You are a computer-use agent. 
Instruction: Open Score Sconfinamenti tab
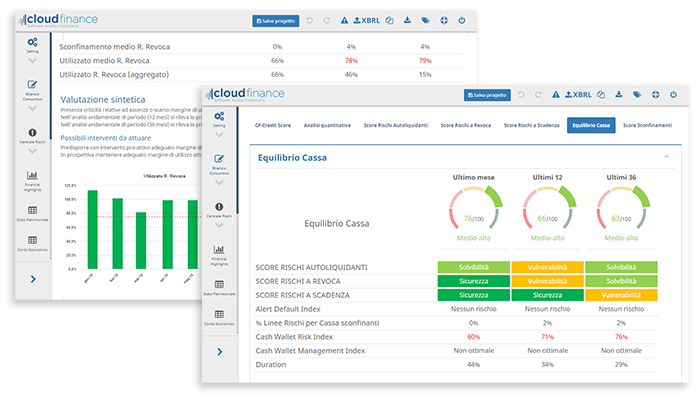coord(647,125)
